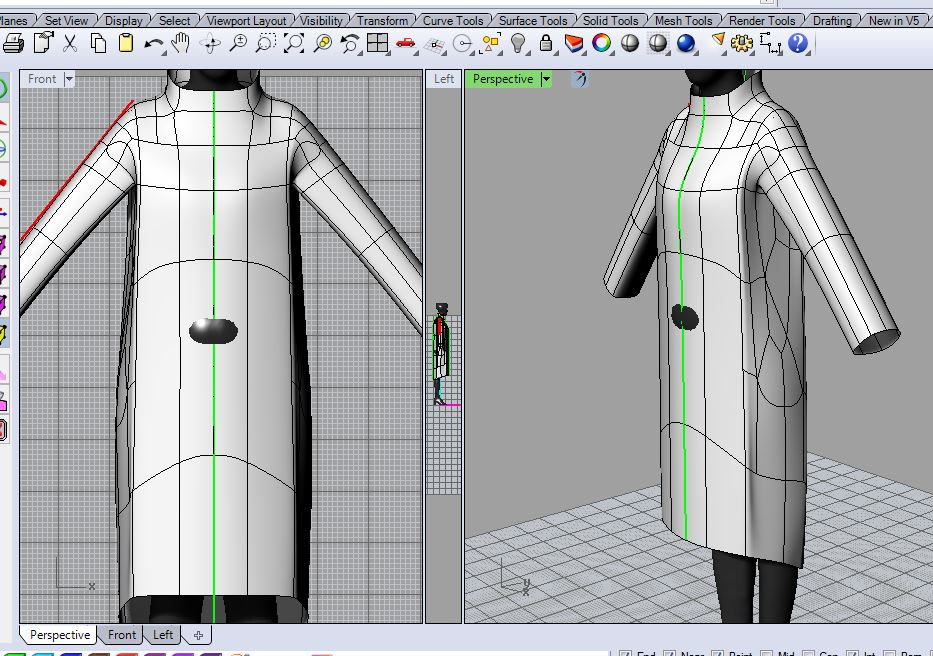
Task: Select the blue render sphere icon
Action: click(686, 43)
